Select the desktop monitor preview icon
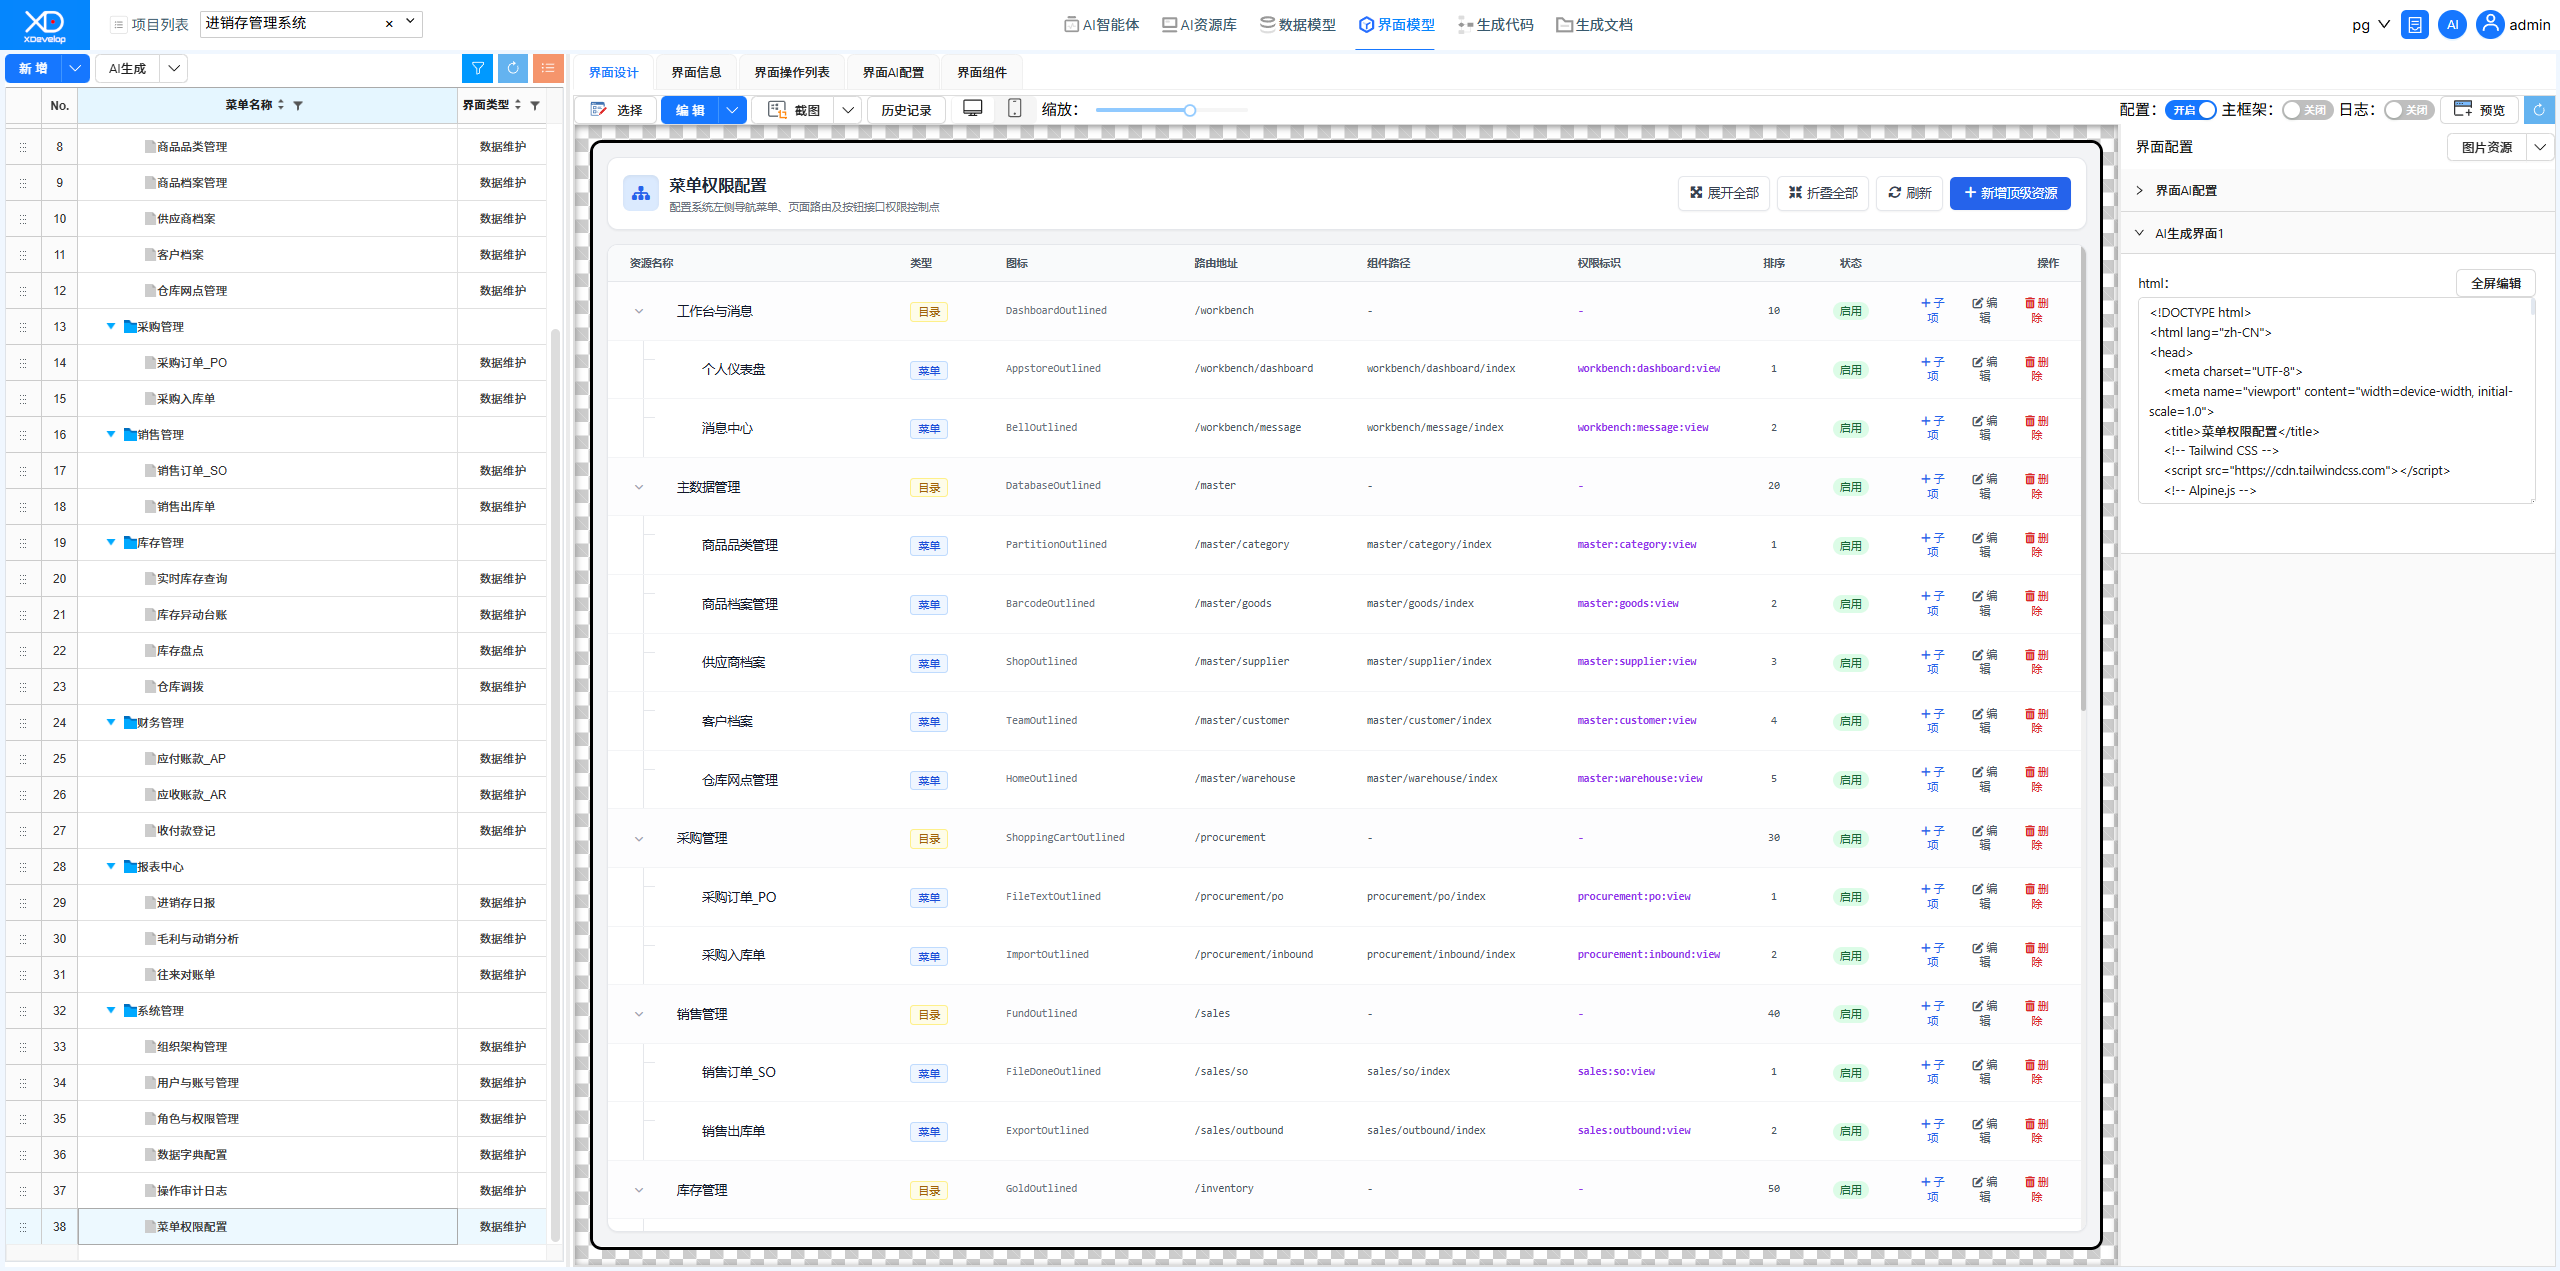The image size is (2560, 1271). [x=972, y=109]
